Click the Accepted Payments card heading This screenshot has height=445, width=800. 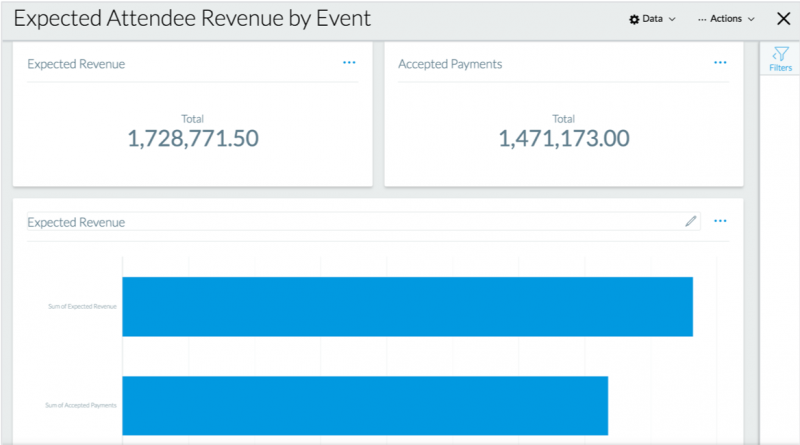(450, 64)
